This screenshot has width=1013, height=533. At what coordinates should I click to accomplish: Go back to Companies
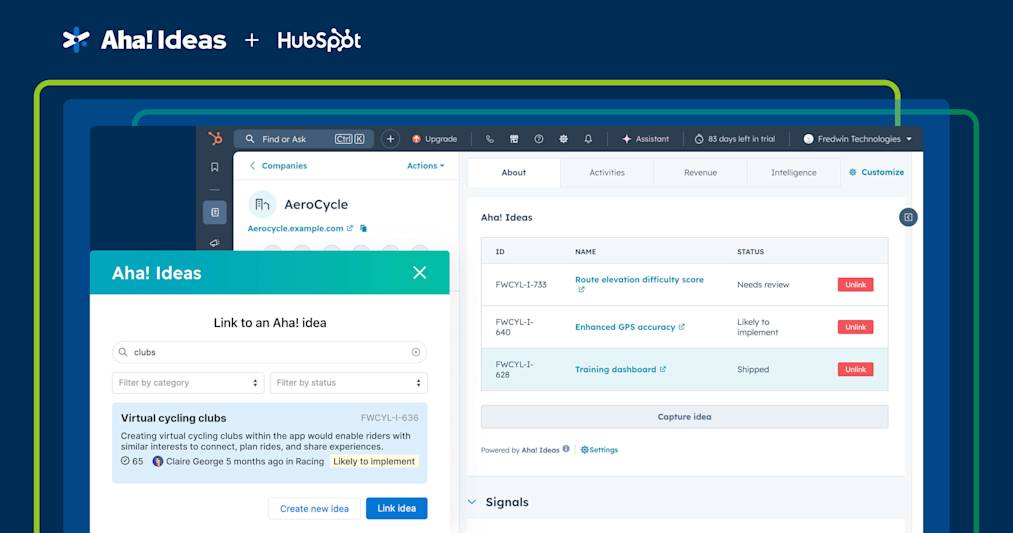coord(278,166)
